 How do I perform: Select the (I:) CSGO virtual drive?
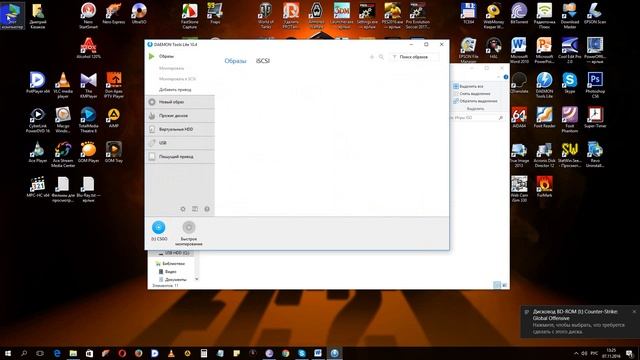pyautogui.click(x=159, y=231)
